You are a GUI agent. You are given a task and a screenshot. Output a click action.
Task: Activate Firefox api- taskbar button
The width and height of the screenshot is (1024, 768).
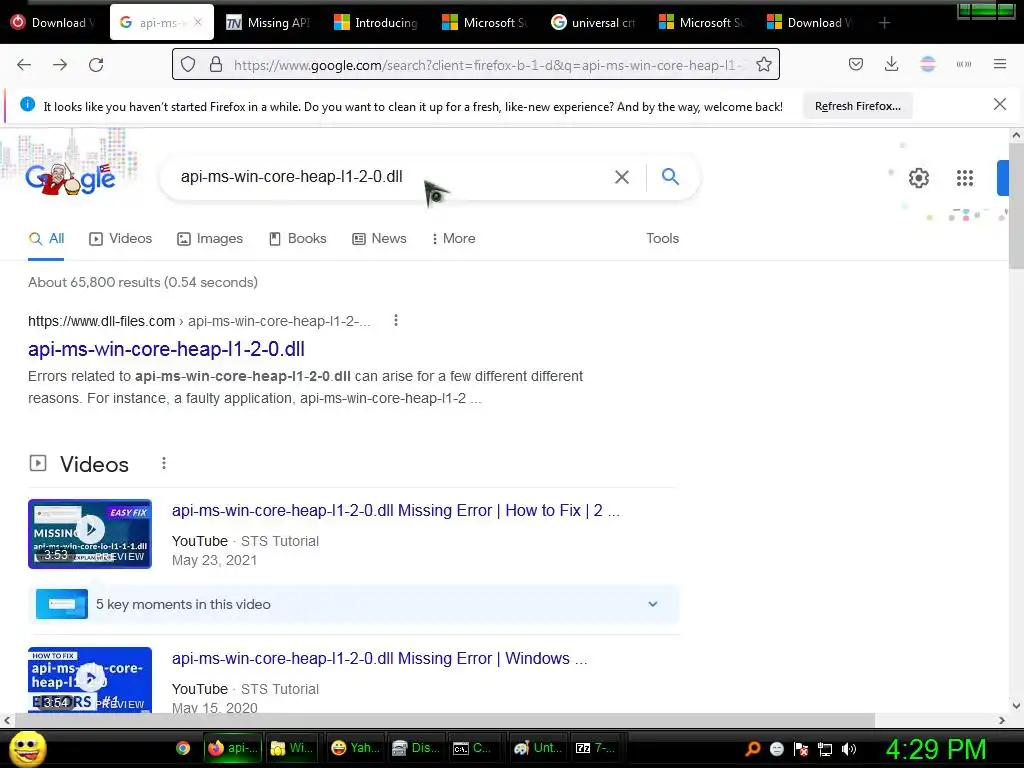point(233,748)
